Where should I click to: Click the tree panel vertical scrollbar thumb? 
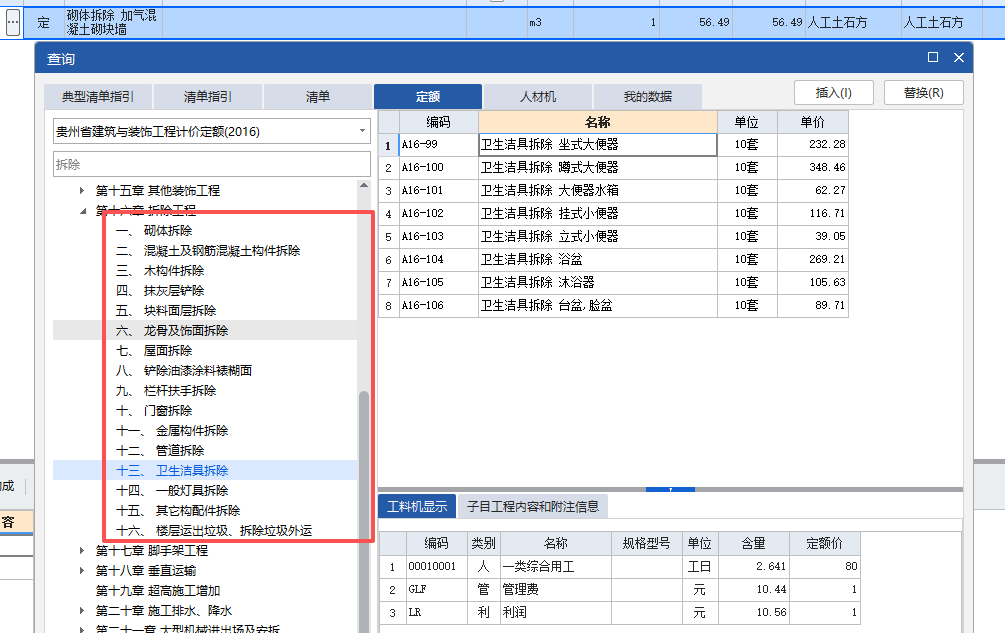364,513
